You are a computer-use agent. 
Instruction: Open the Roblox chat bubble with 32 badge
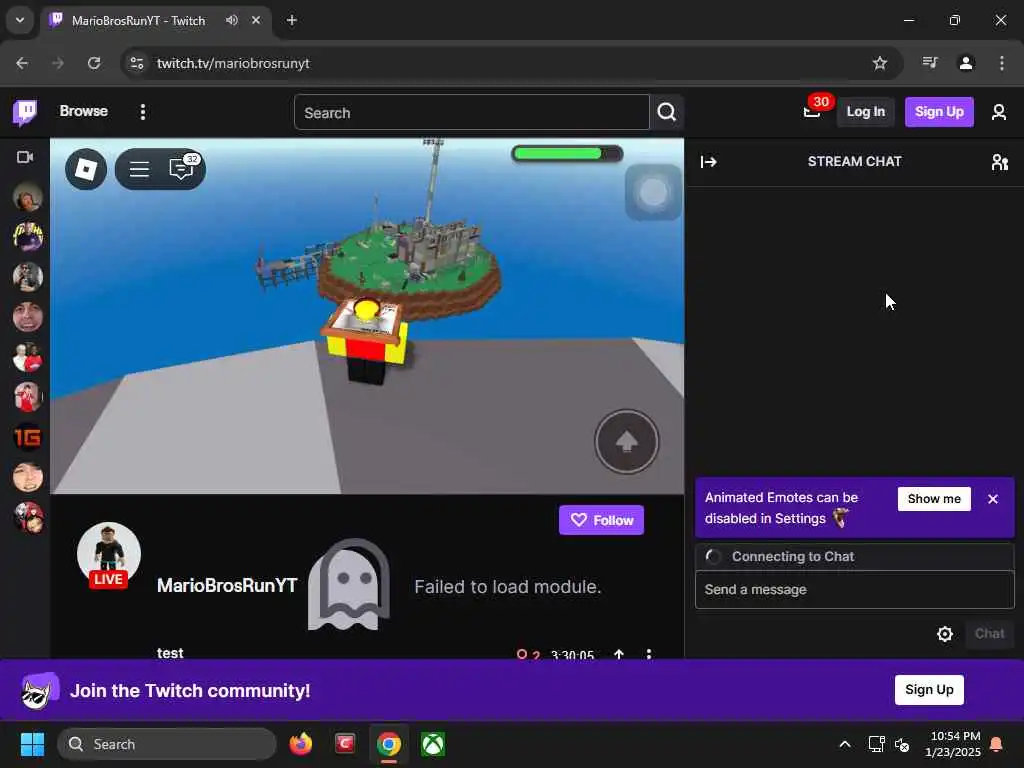pos(182,168)
